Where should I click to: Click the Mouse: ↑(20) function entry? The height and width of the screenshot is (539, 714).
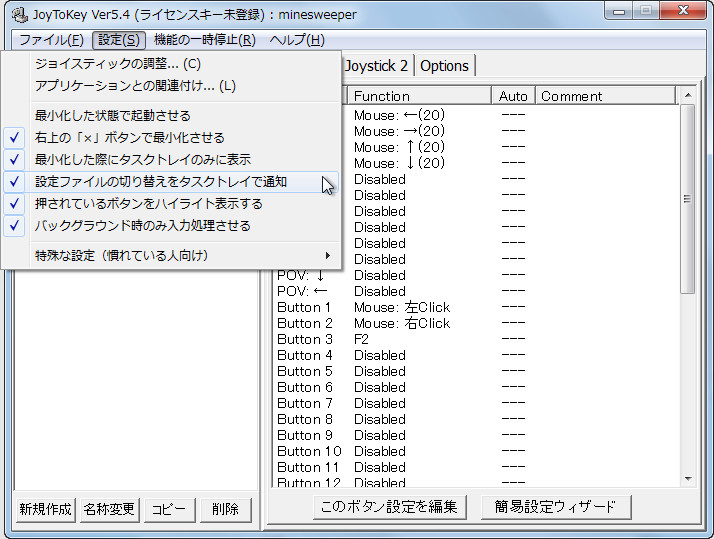399,147
